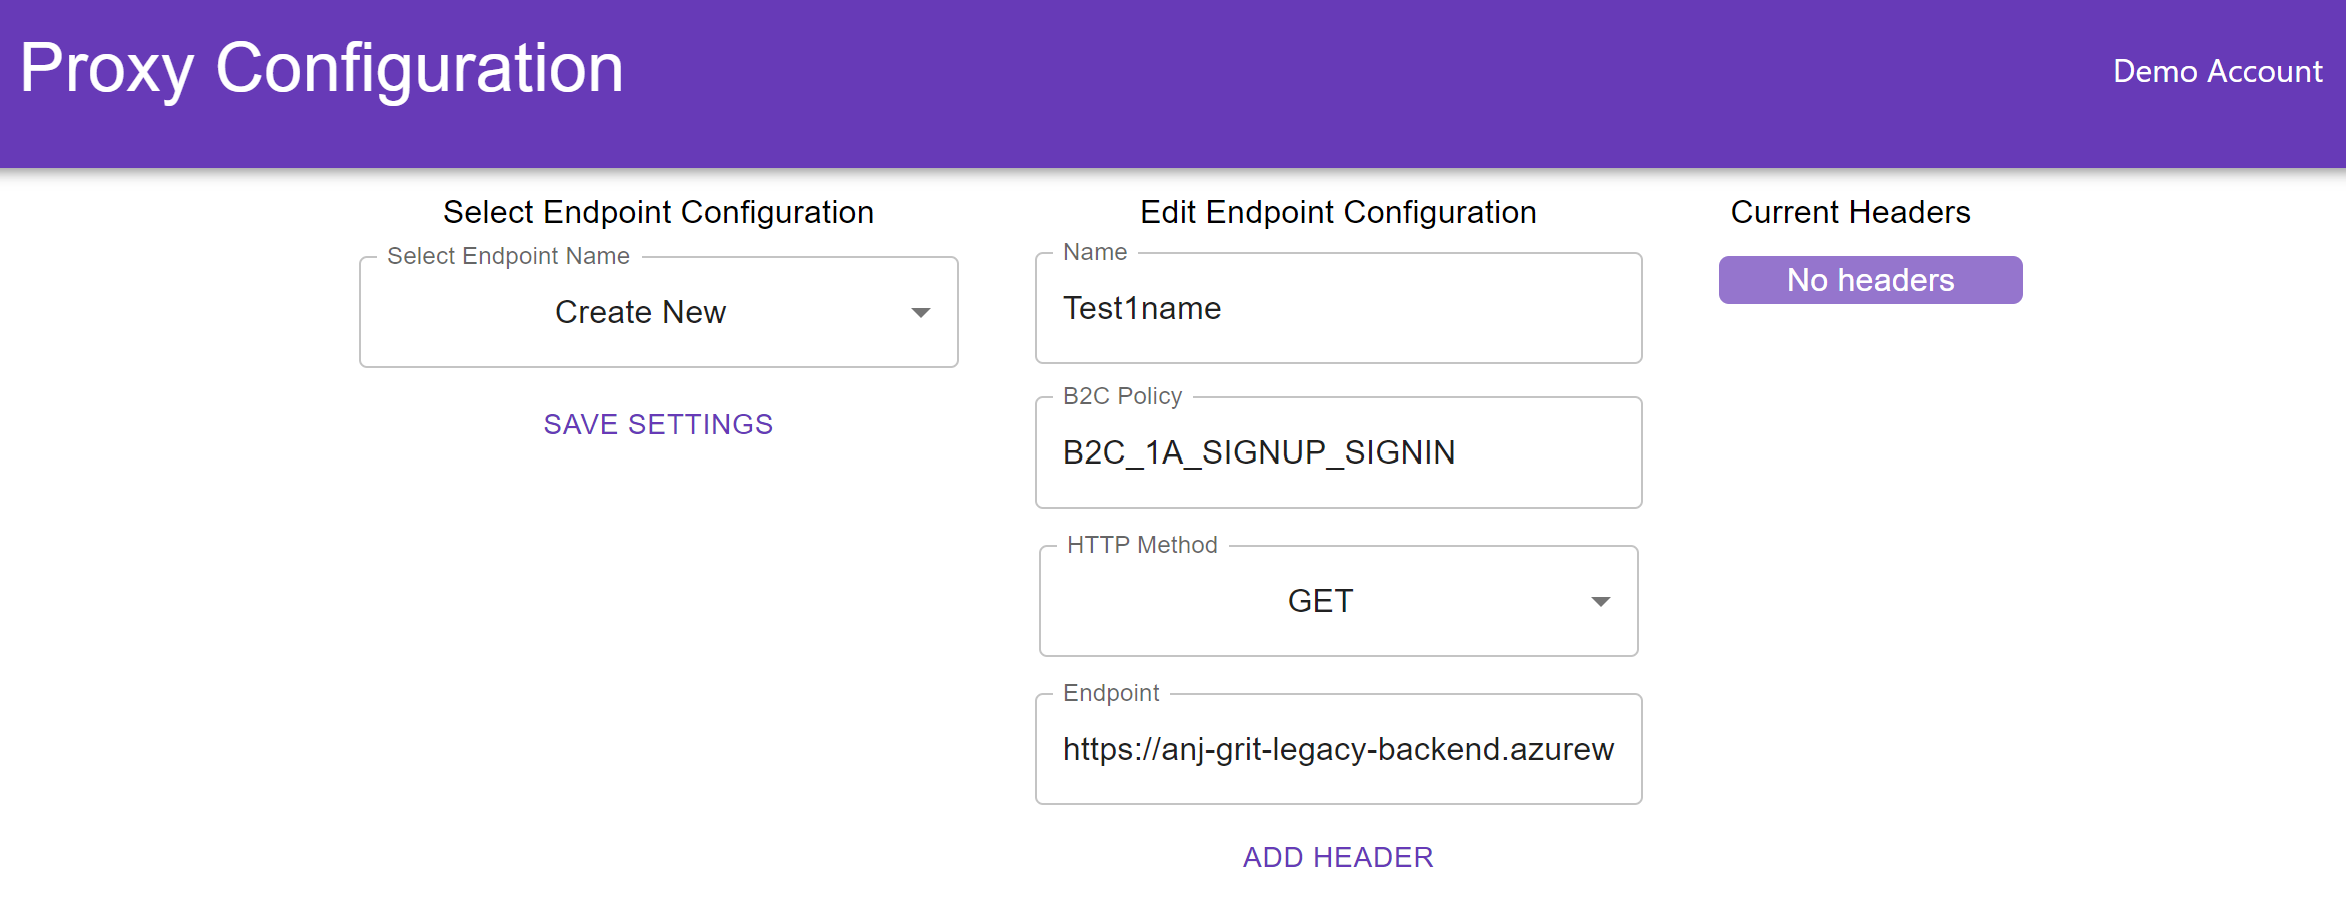The height and width of the screenshot is (914, 2346).
Task: Click the arrow beside Create New
Action: (921, 313)
